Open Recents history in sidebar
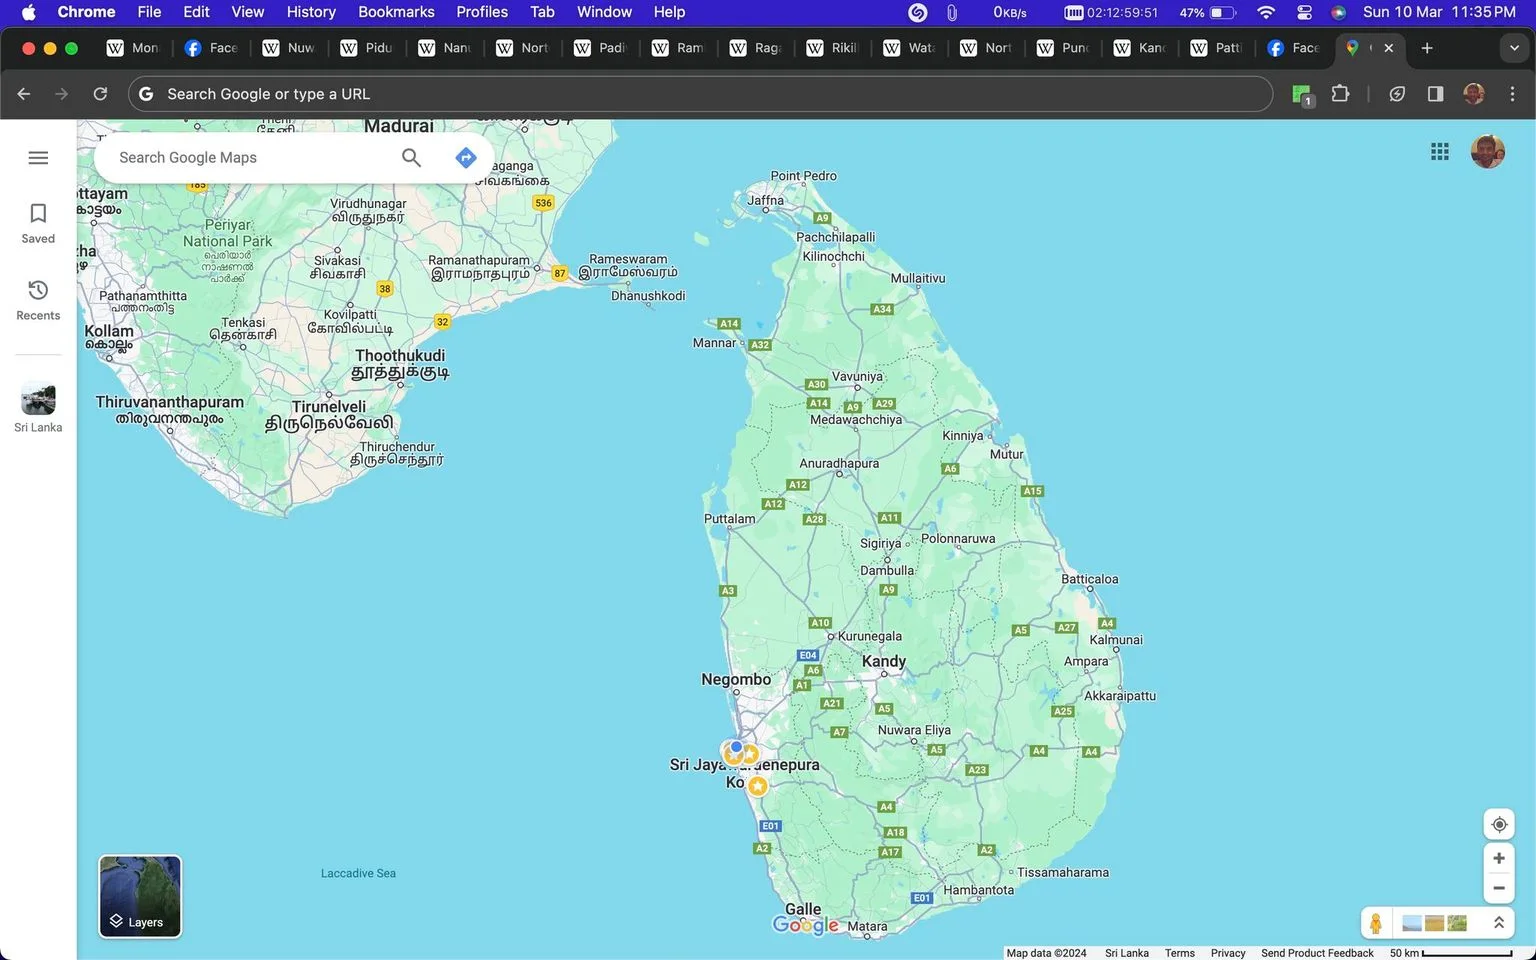 pos(38,300)
